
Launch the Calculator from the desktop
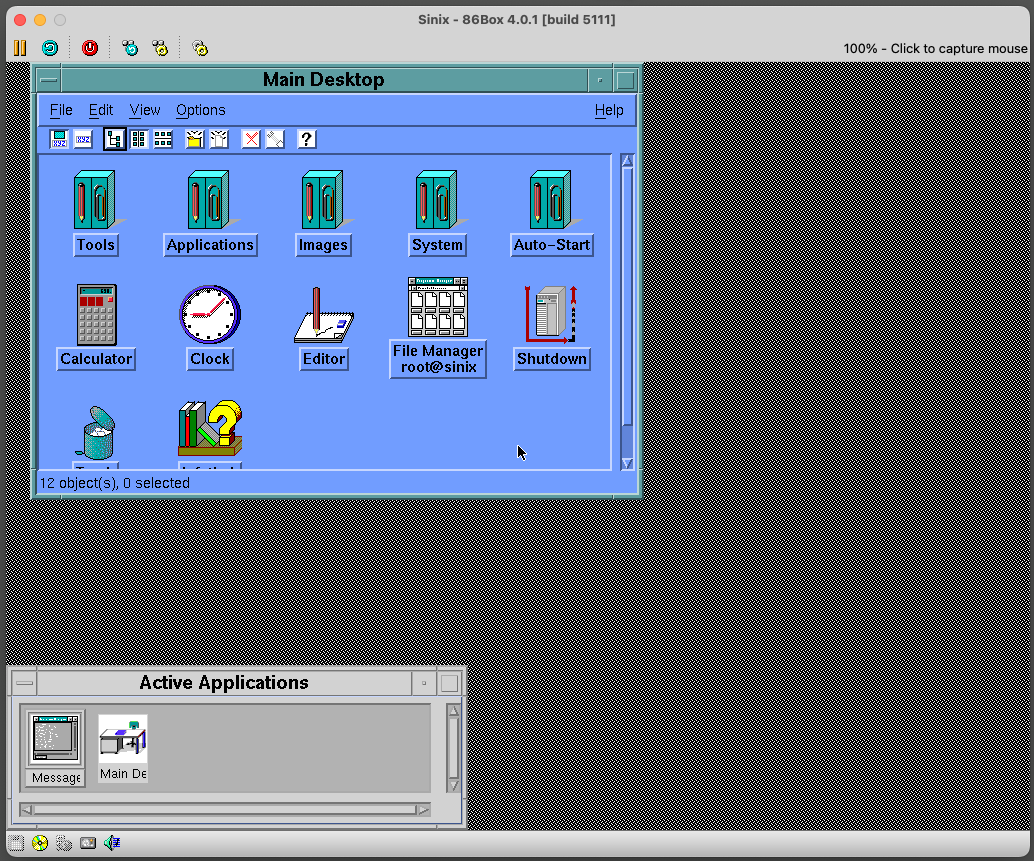95,313
